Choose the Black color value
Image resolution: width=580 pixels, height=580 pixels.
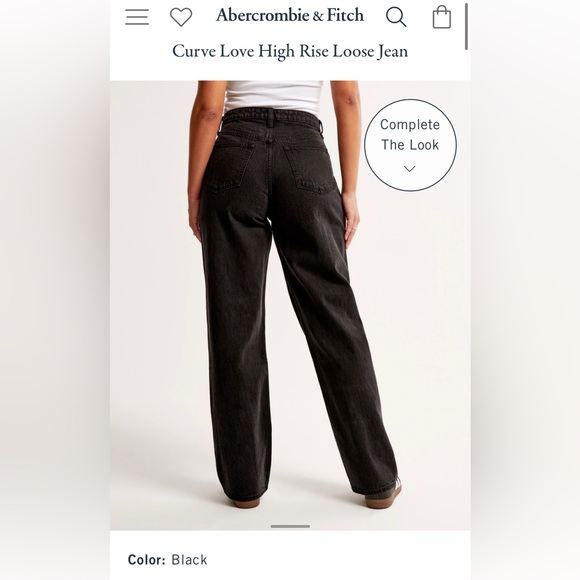(189, 560)
